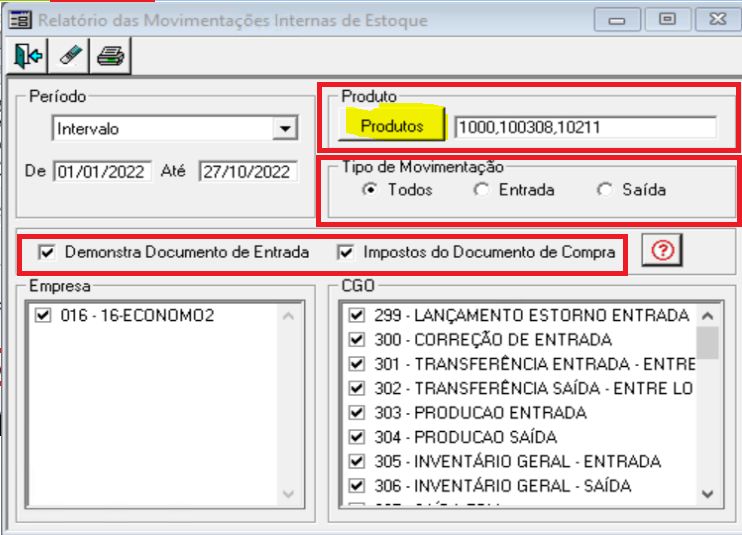The width and height of the screenshot is (742, 535).
Task: Uncheck company 016 - 16-ECONOMO2
Action: click(42, 316)
